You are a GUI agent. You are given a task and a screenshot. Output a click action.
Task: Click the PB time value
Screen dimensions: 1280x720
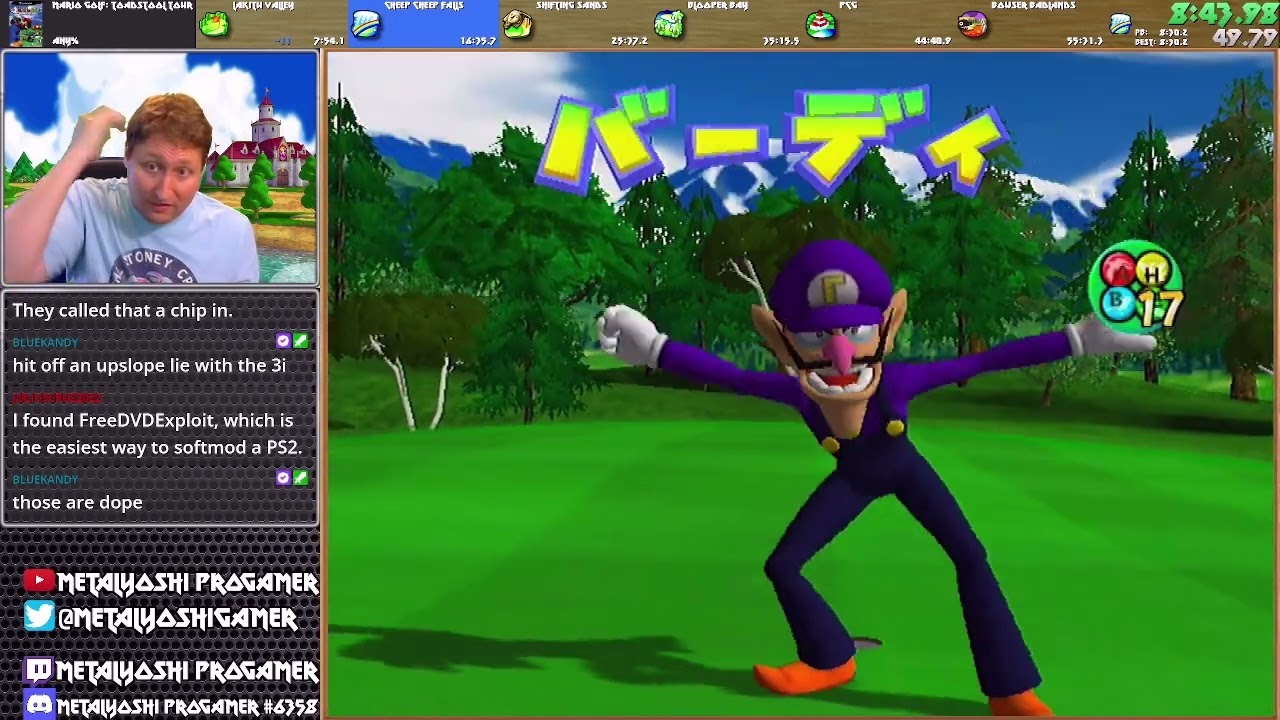pos(1175,32)
